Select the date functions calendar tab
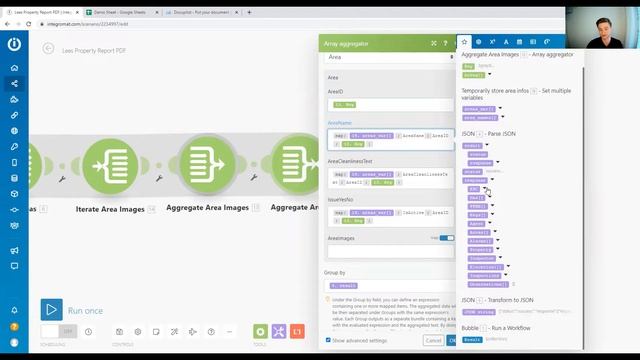 pyautogui.click(x=519, y=42)
